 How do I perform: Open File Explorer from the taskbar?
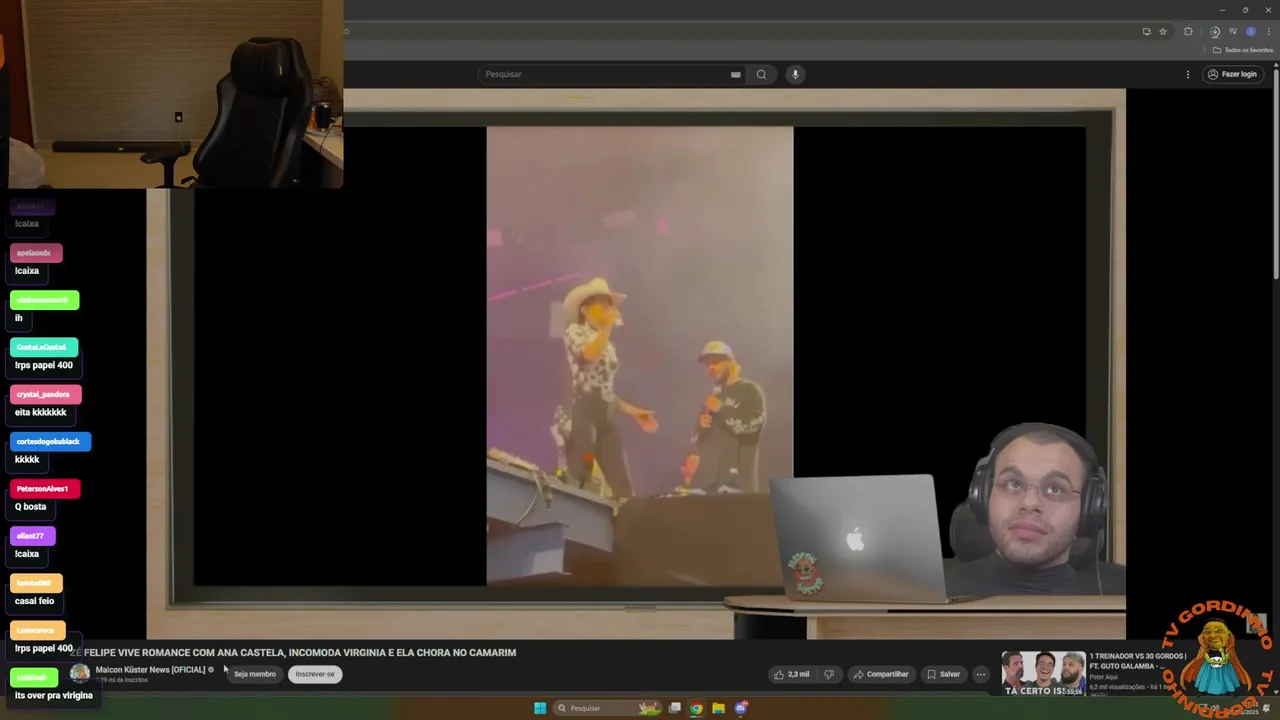(x=718, y=708)
